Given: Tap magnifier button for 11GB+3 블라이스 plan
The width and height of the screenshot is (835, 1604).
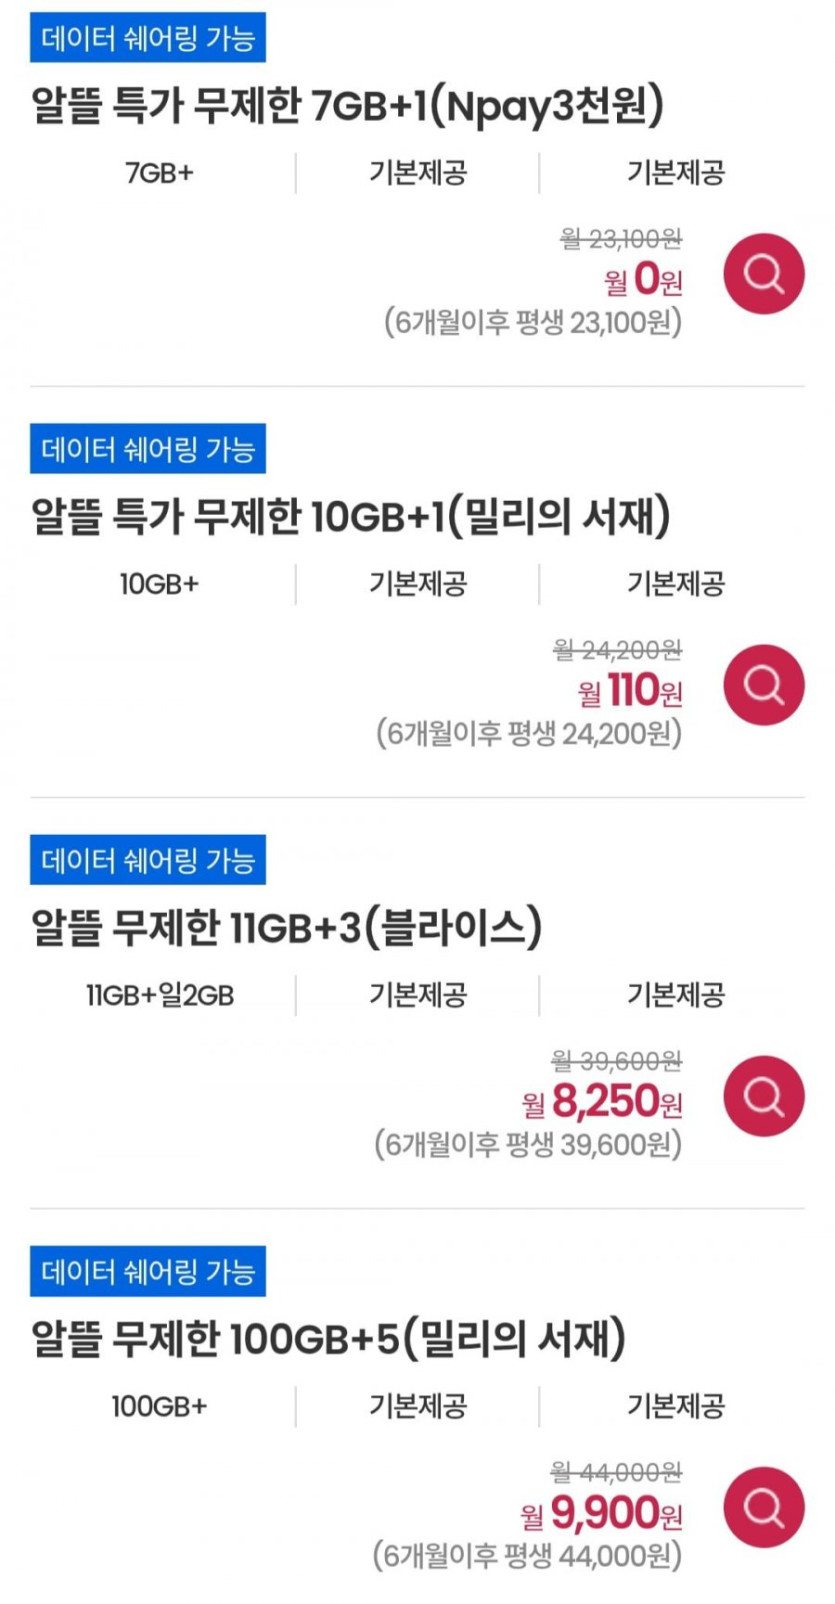Looking at the screenshot, I should [764, 1096].
